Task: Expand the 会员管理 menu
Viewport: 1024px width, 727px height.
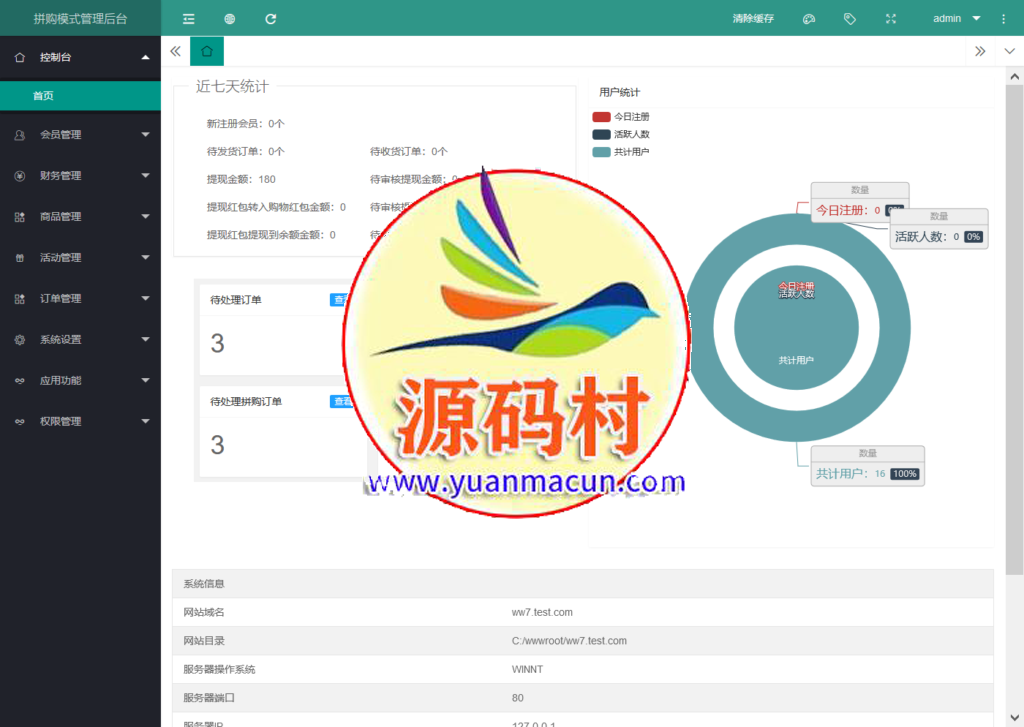Action: pos(80,135)
